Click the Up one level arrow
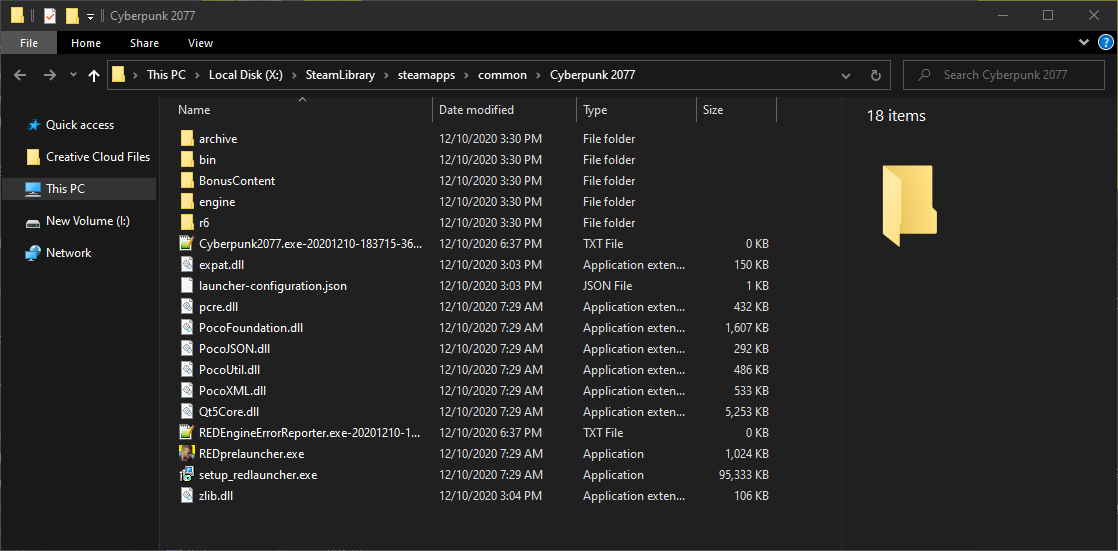Screen dimensions: 1118x551 (x=94, y=75)
